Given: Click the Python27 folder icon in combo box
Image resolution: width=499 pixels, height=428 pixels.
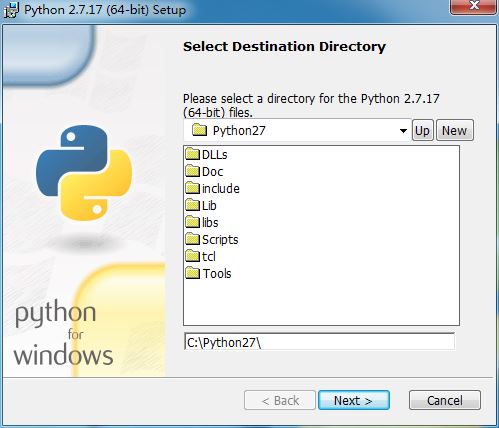Looking at the screenshot, I should tap(199, 130).
